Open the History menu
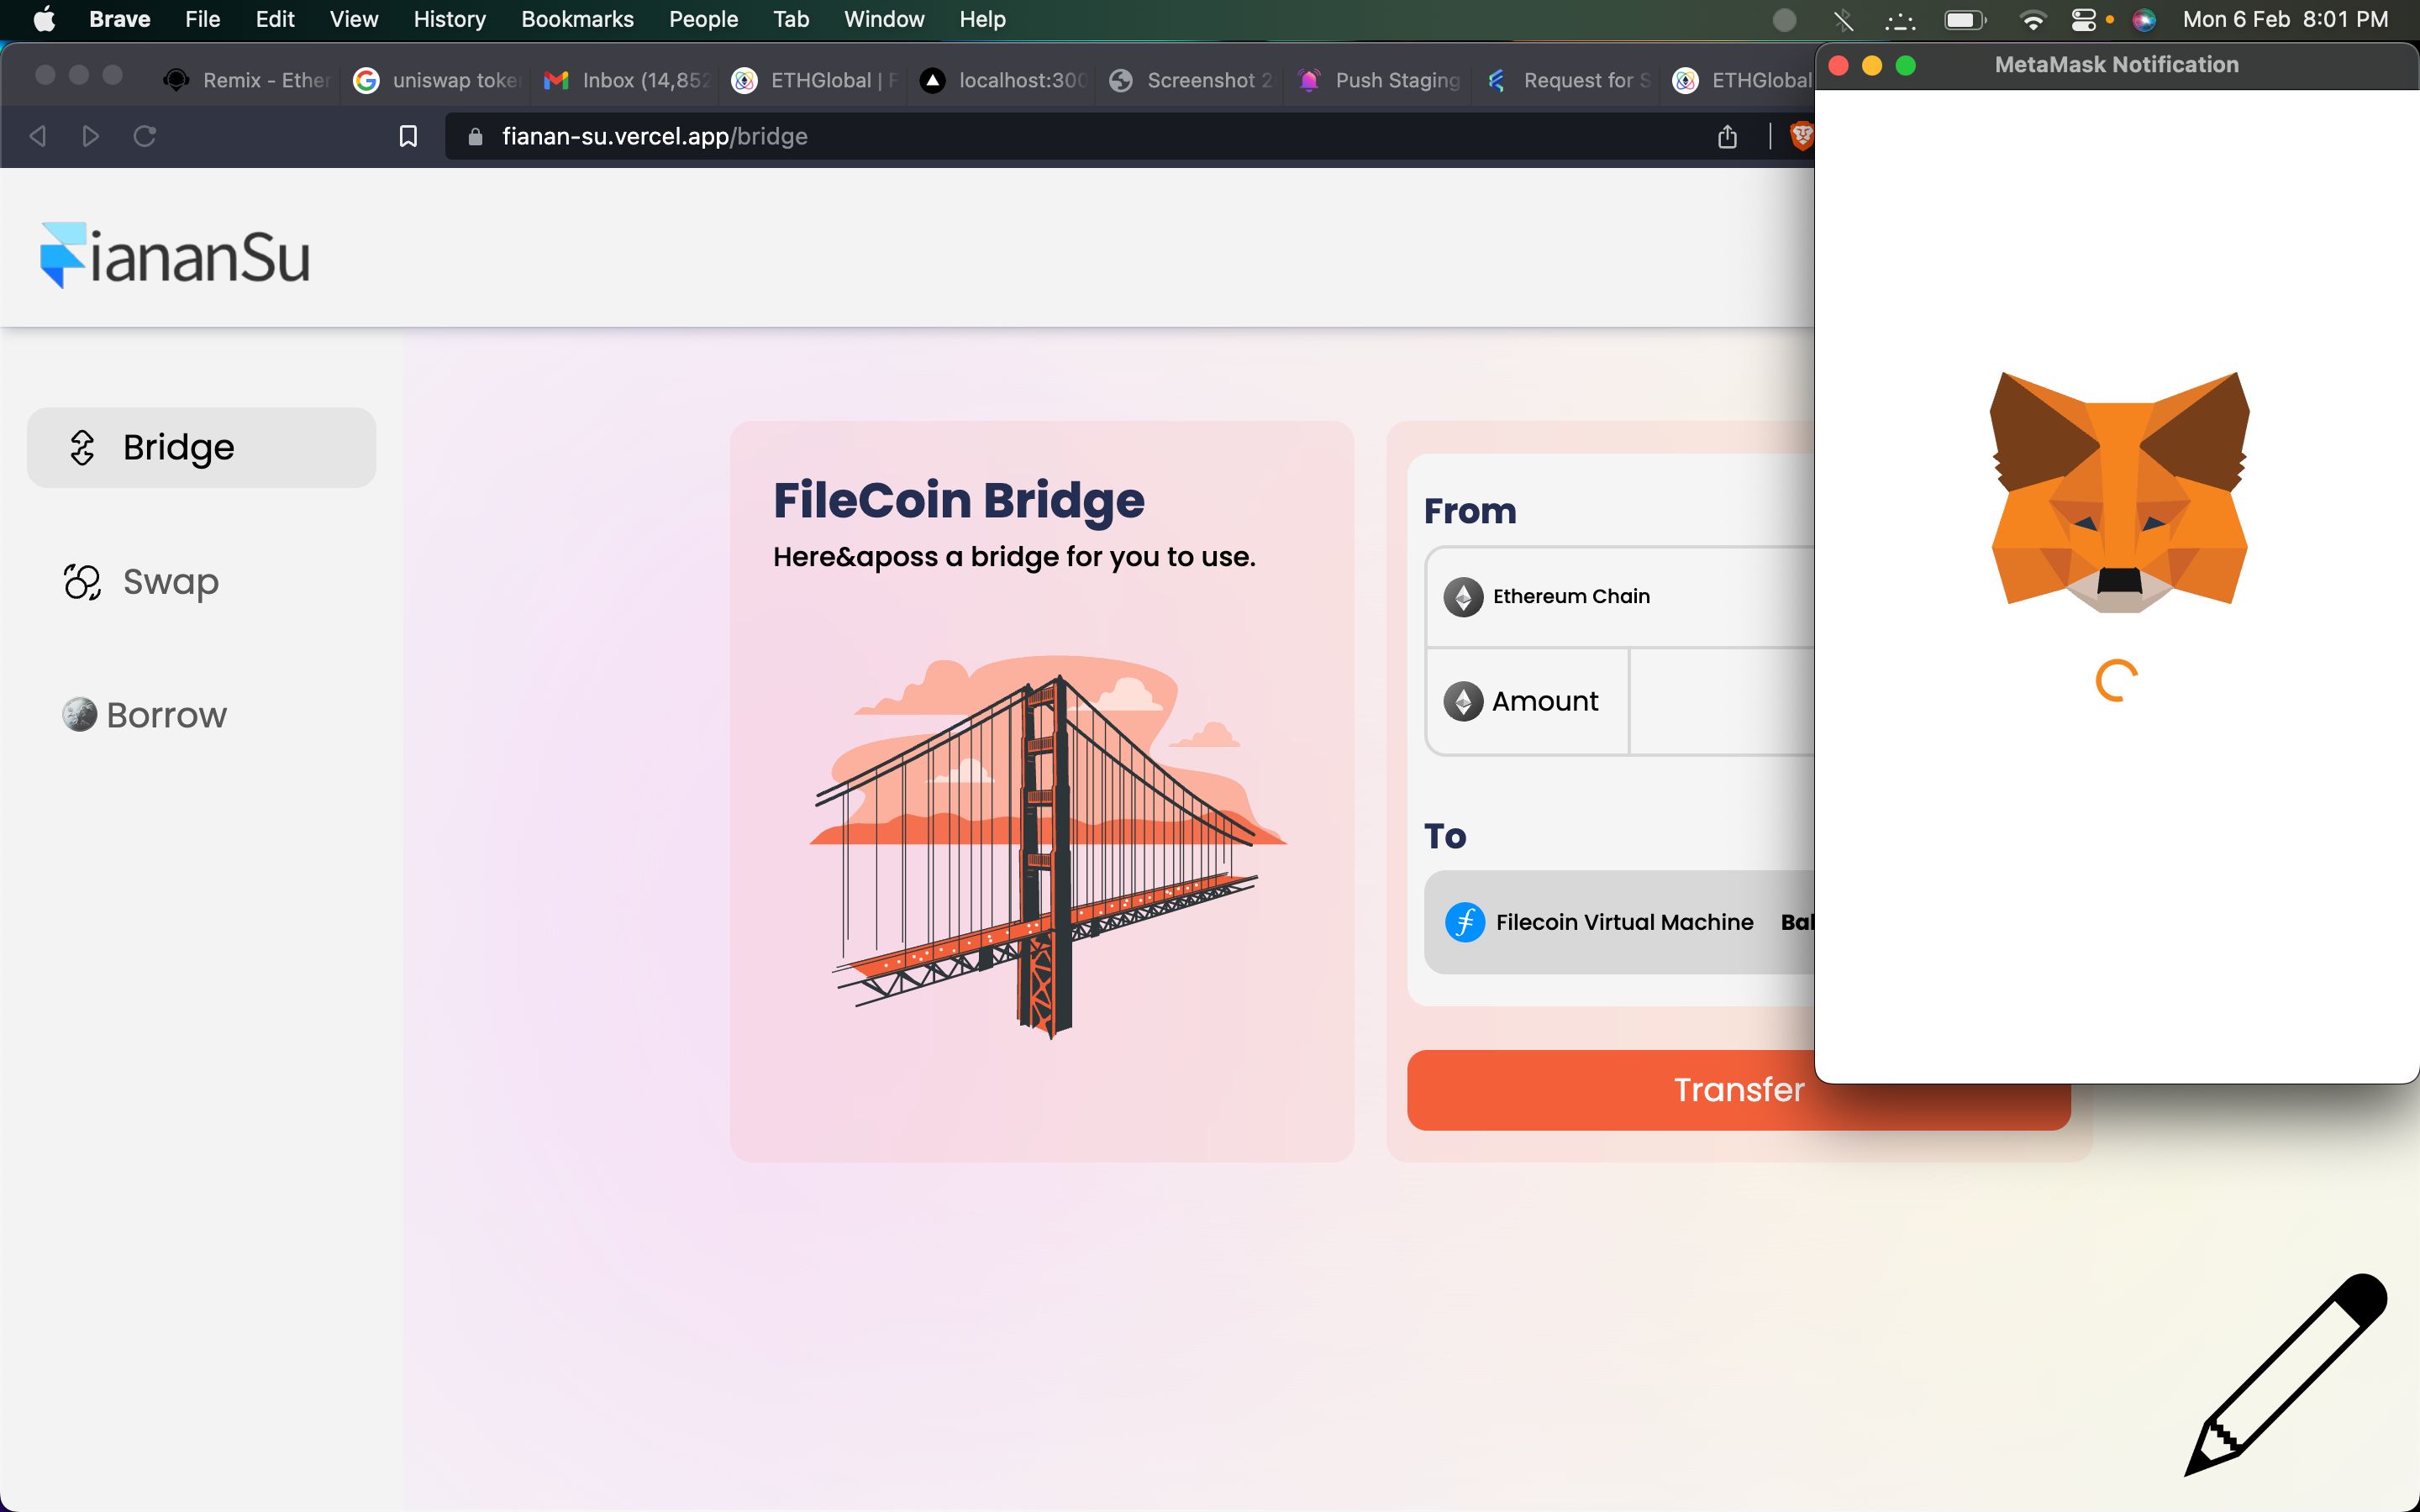Image resolution: width=2420 pixels, height=1512 pixels. [x=449, y=19]
